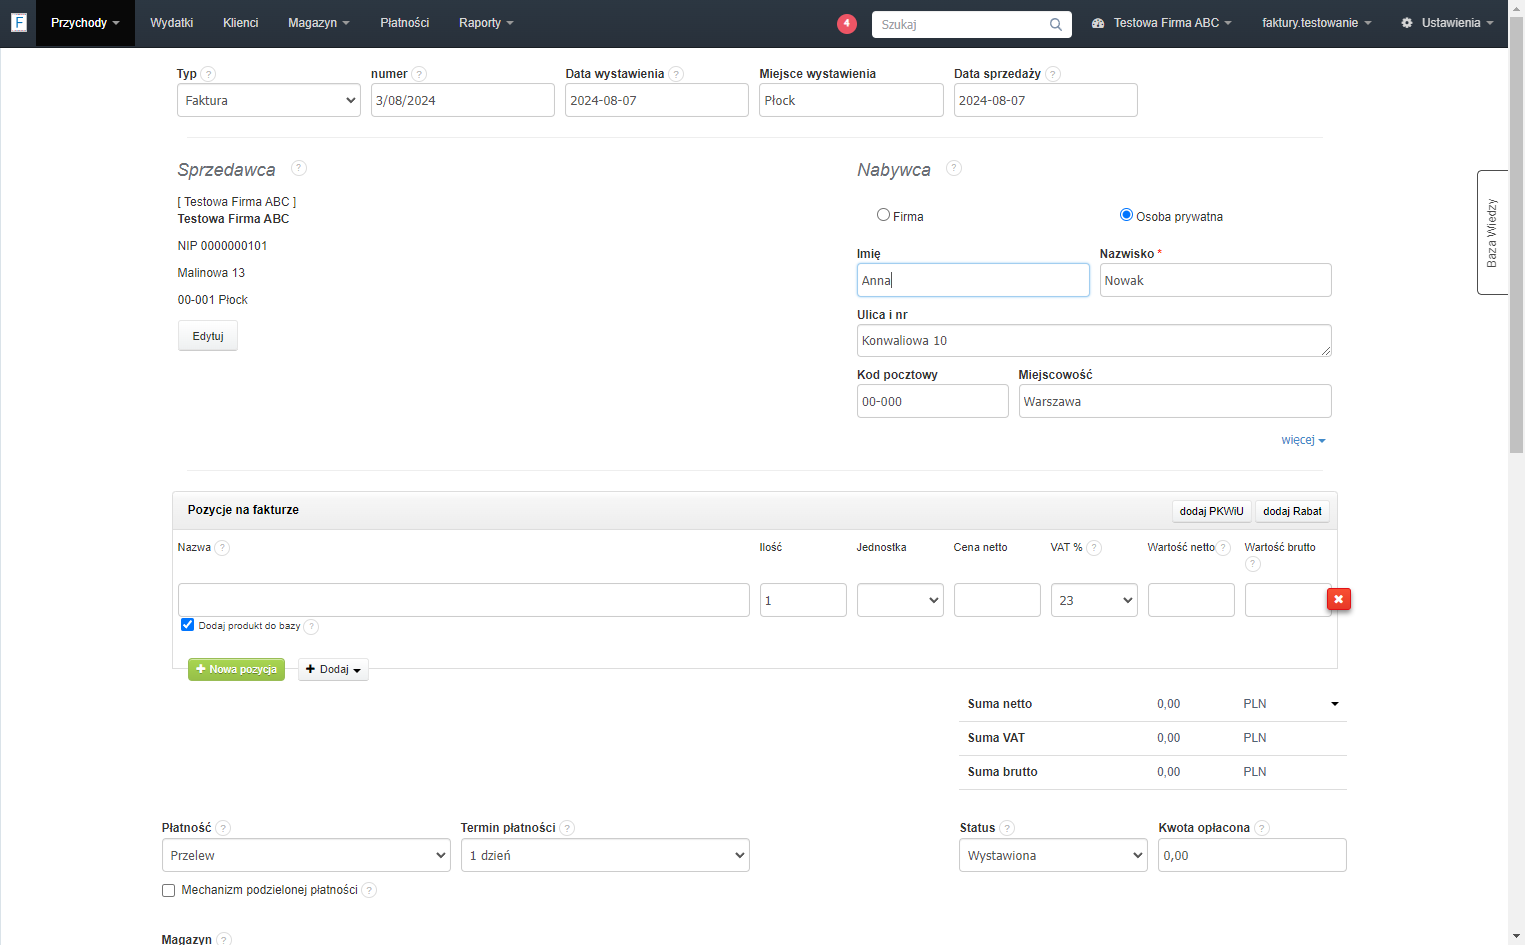This screenshot has height=945, width=1525.
Task: Open the Przychody menu
Action: click(x=85, y=23)
